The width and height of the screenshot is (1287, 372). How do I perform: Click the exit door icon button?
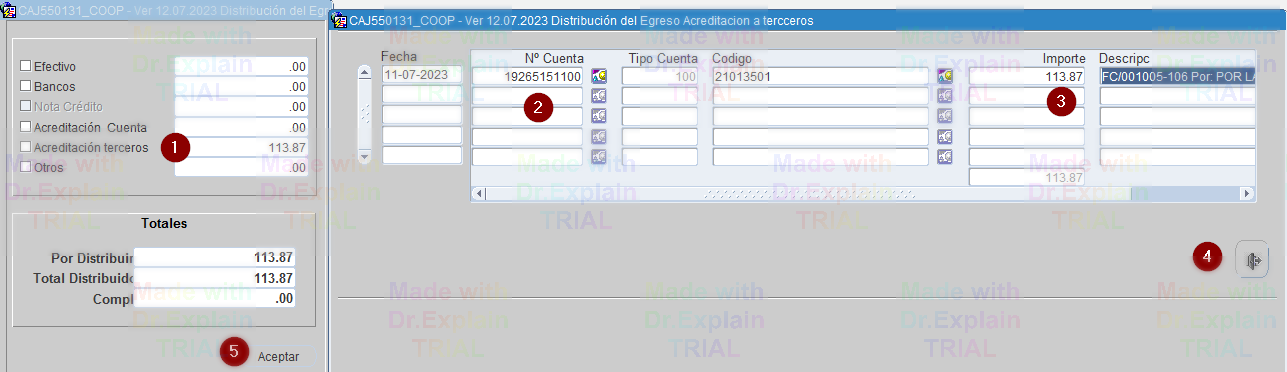tap(1252, 260)
